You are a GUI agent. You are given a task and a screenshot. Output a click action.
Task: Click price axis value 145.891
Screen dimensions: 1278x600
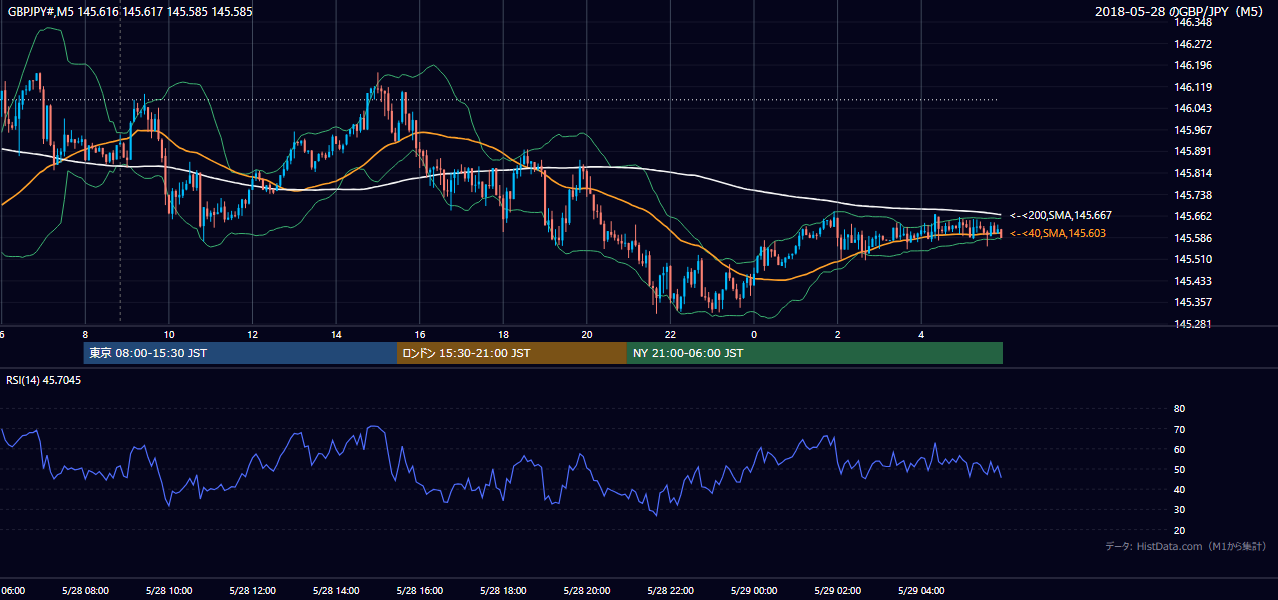[1192, 152]
